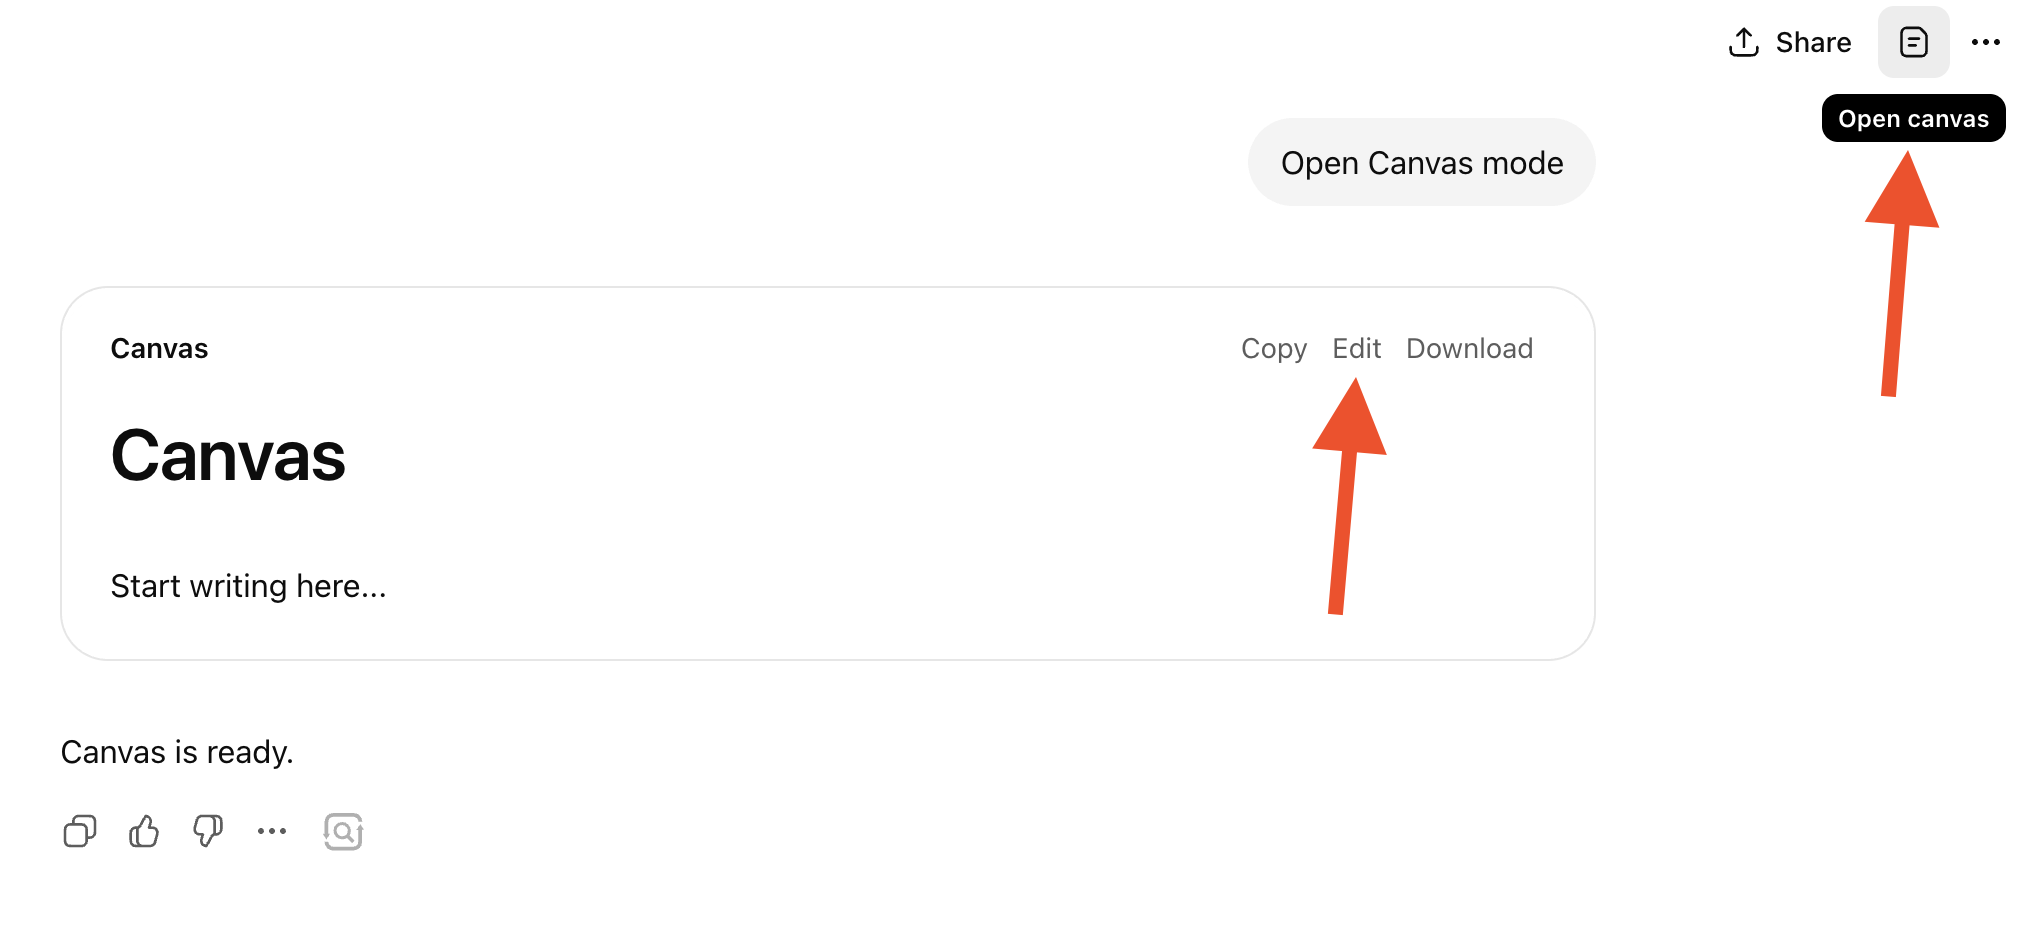Select the "Open Canvas mode" message bubble

(1421, 163)
